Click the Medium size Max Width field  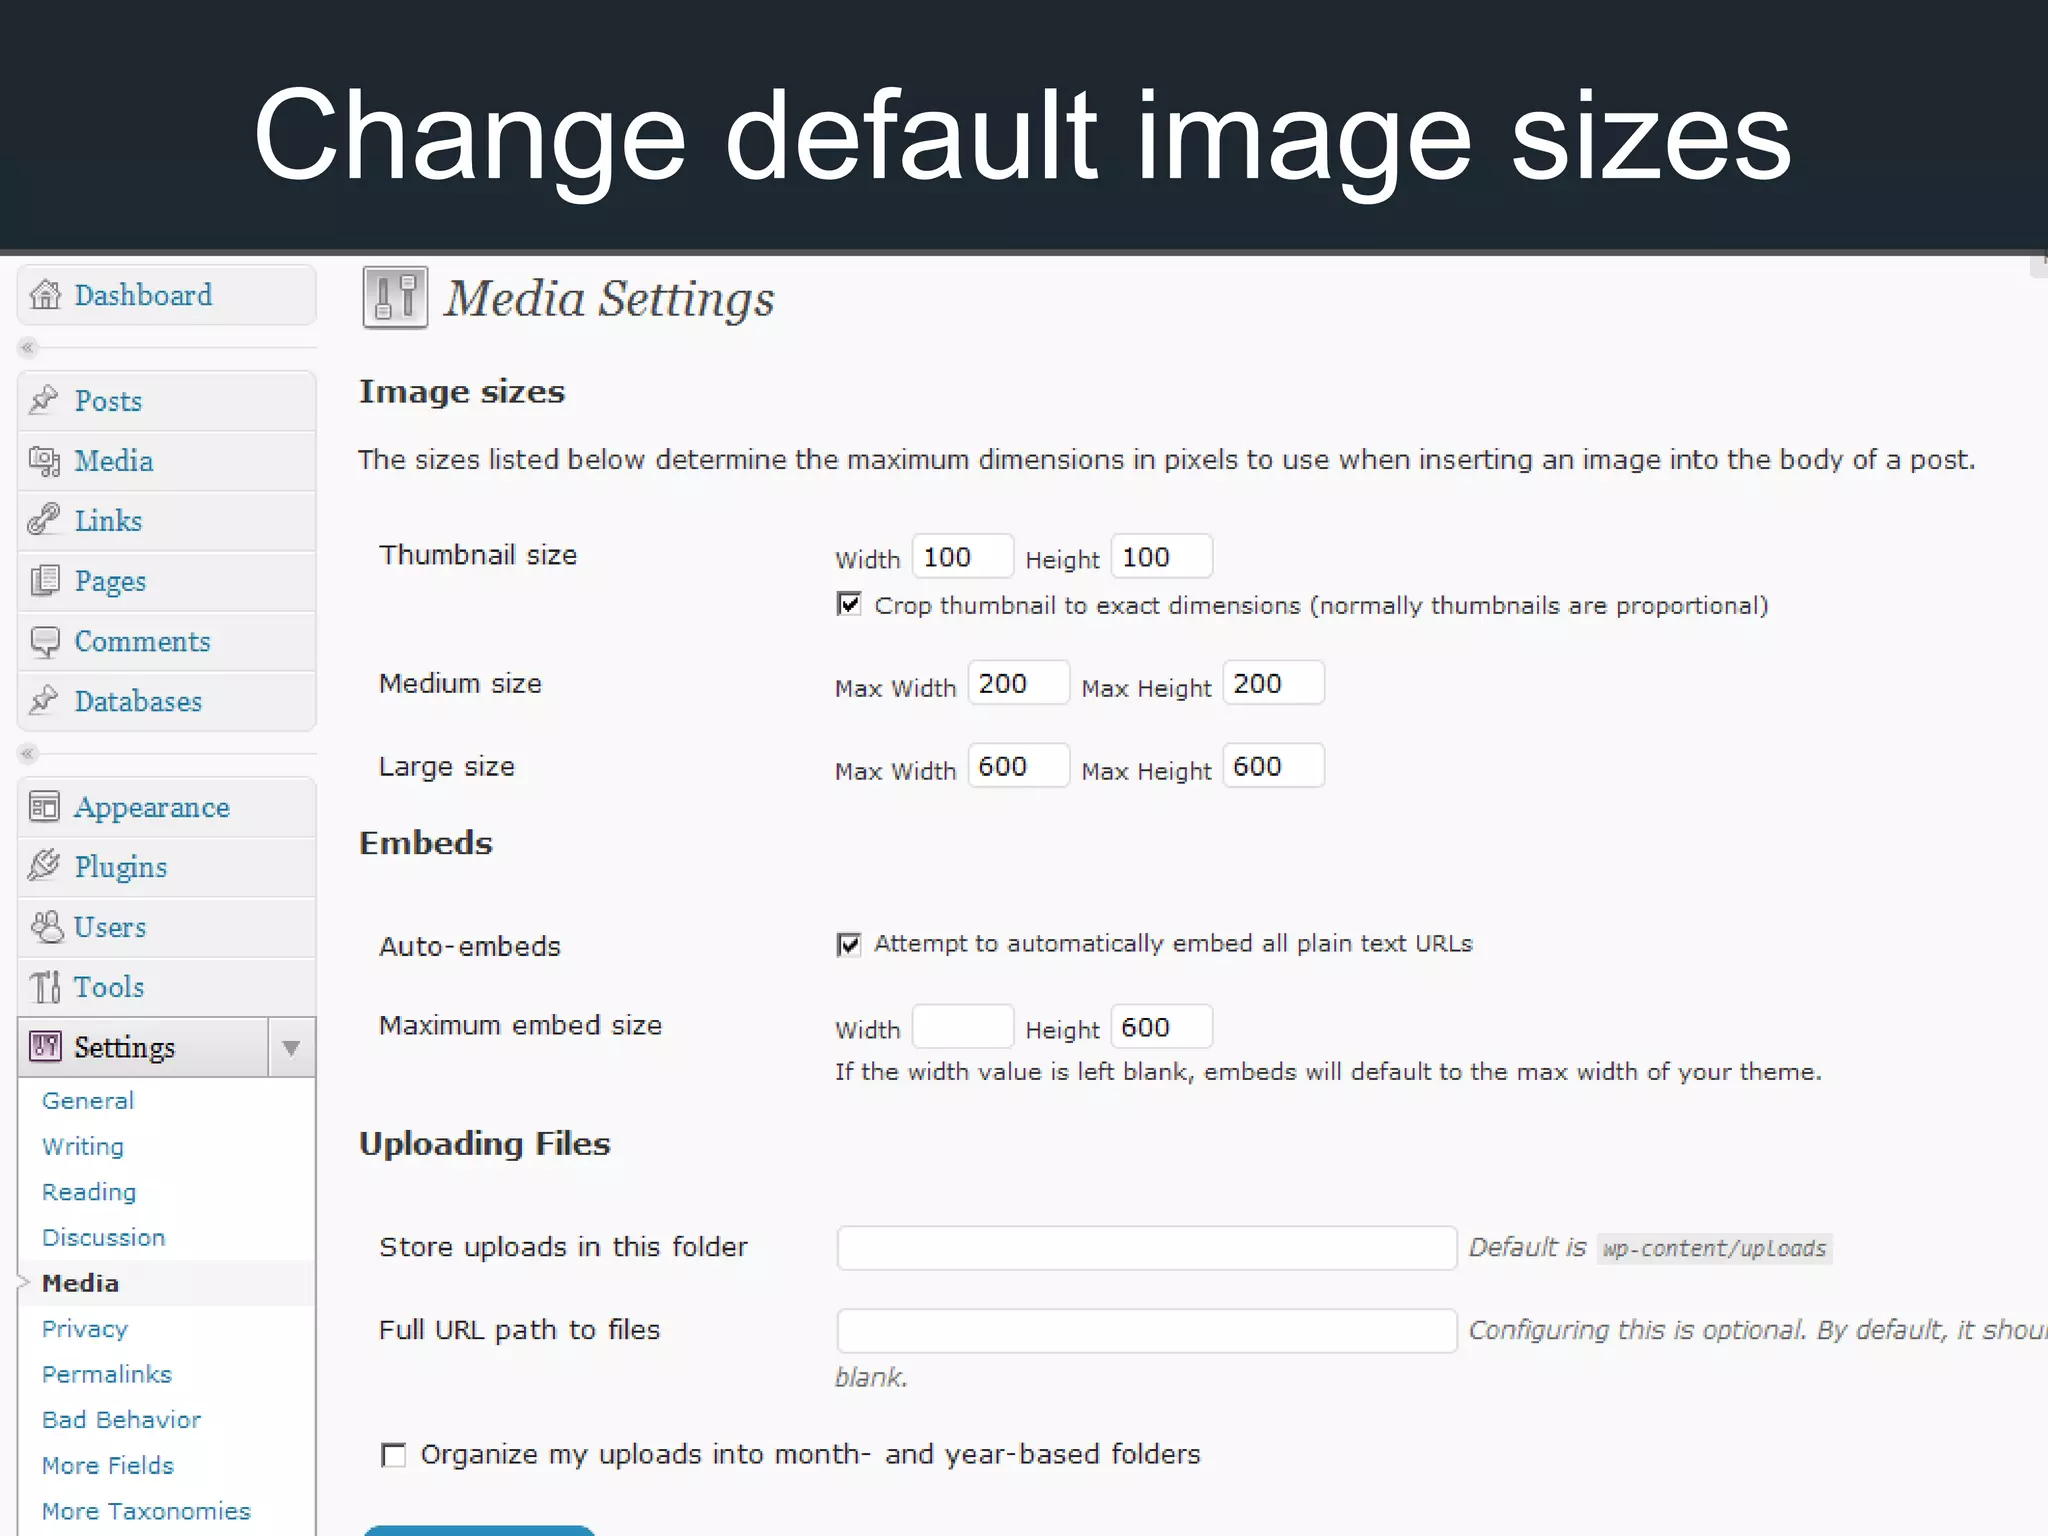click(x=1019, y=683)
